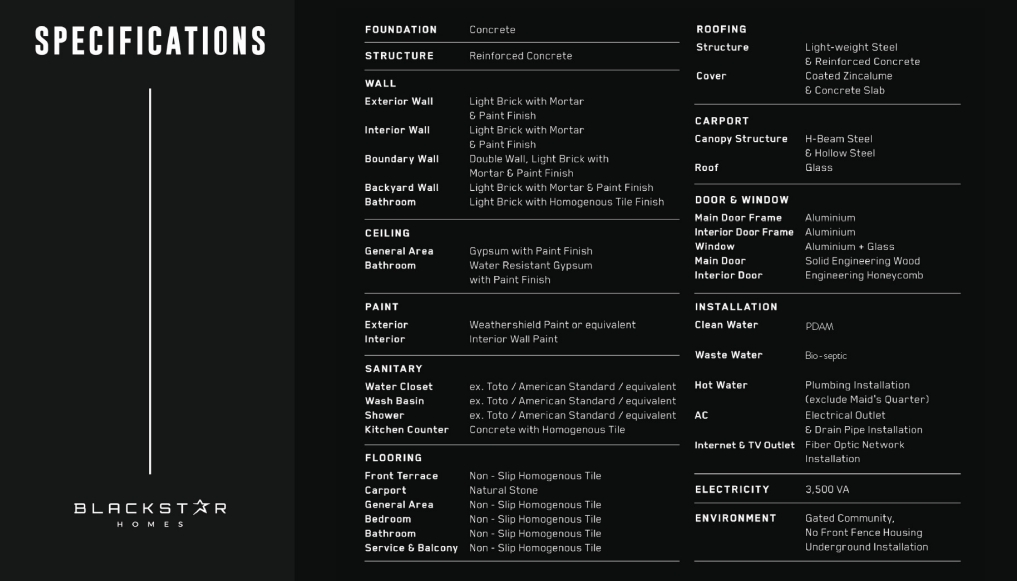Select the Natural Stone value
The height and width of the screenshot is (581, 1017).
503,491
